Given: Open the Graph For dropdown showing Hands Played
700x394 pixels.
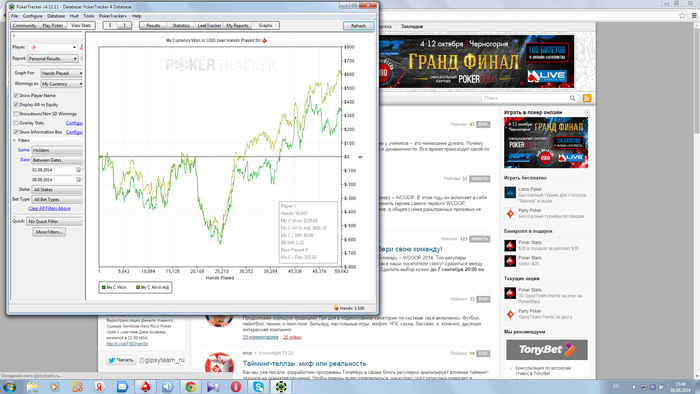Looking at the screenshot, I should point(62,73).
